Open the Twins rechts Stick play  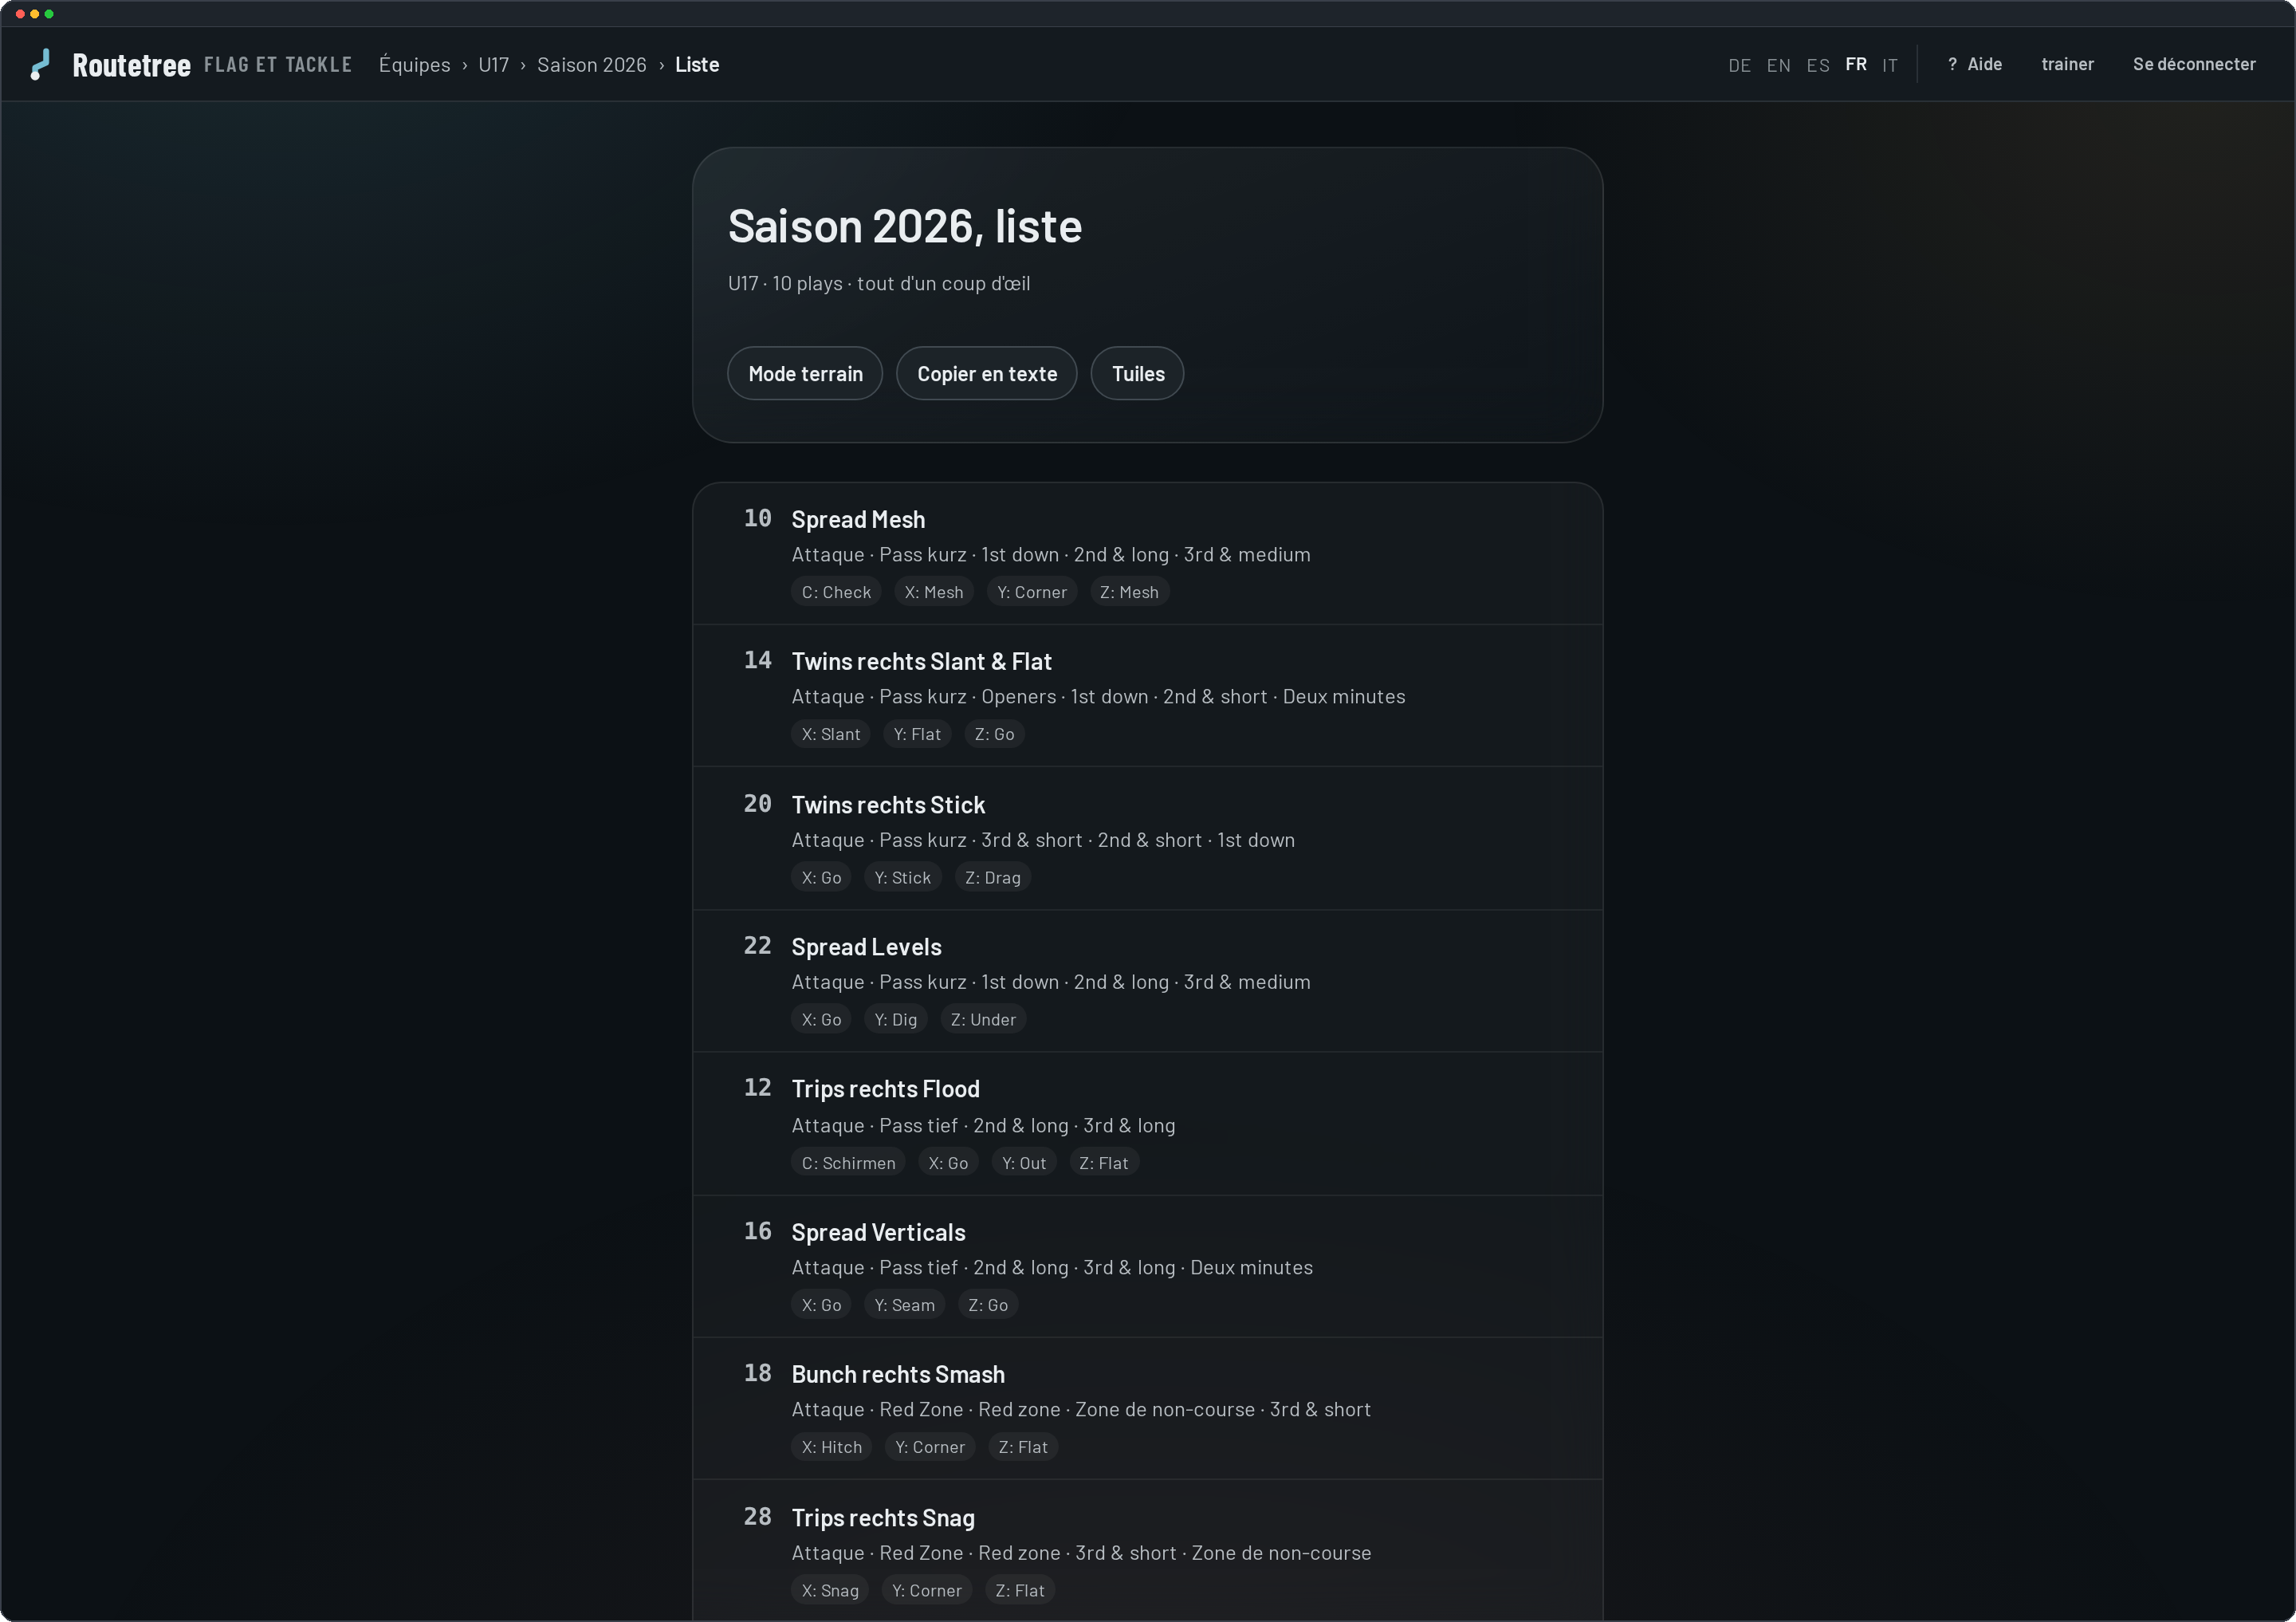(x=1147, y=839)
